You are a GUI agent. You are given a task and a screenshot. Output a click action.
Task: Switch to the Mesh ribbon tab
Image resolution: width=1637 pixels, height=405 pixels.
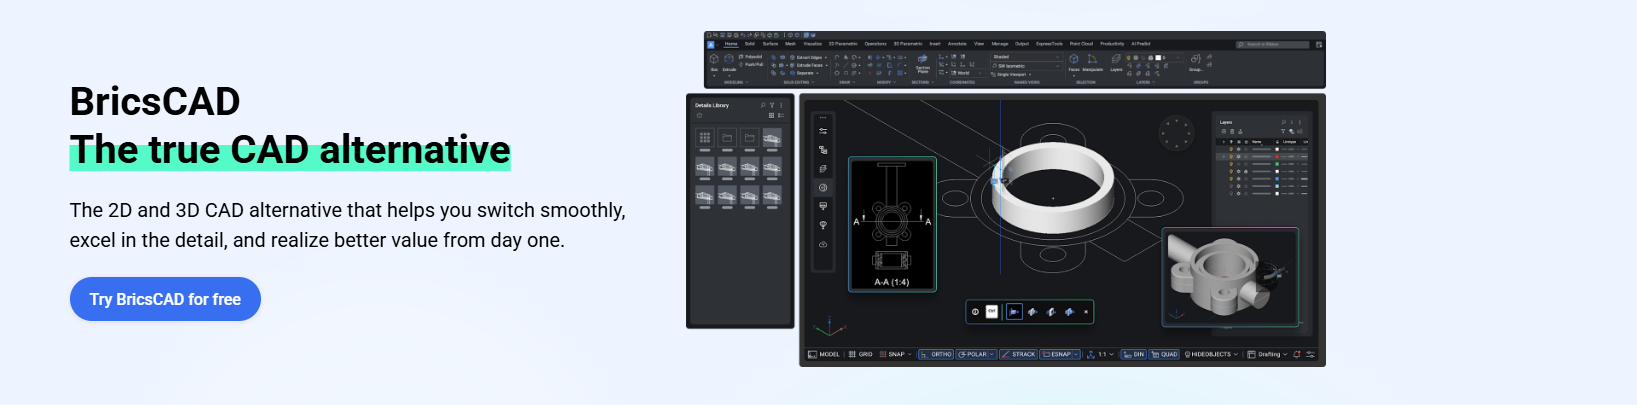point(790,44)
